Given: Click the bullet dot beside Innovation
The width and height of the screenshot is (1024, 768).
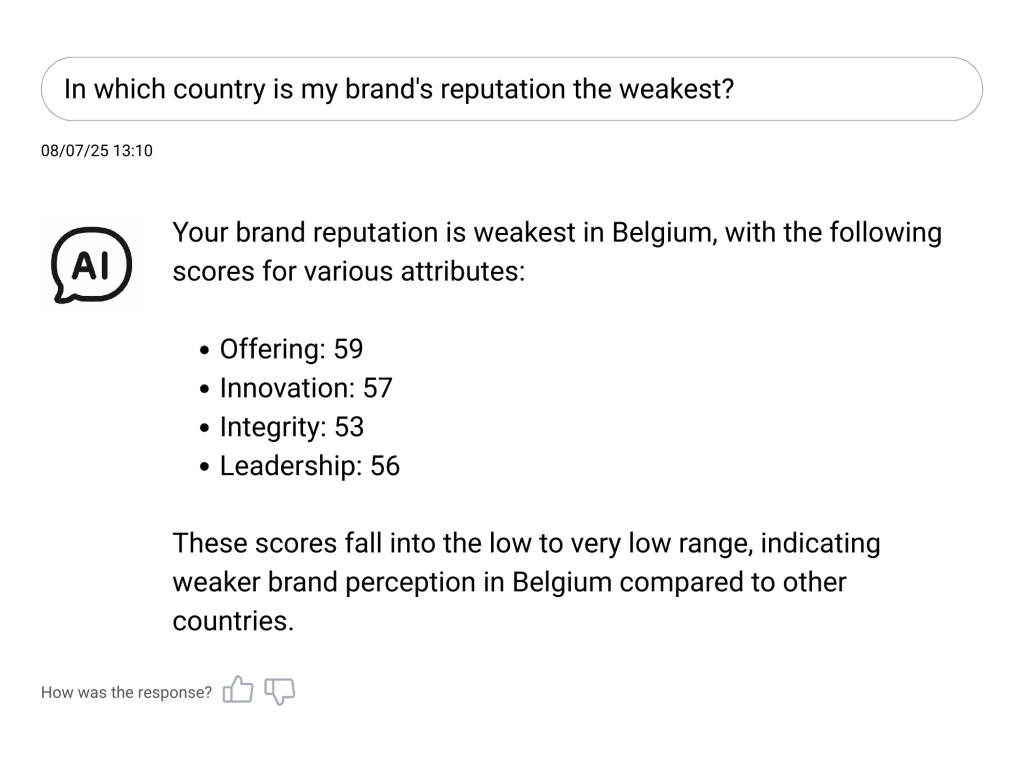Looking at the screenshot, I should pos(205,390).
